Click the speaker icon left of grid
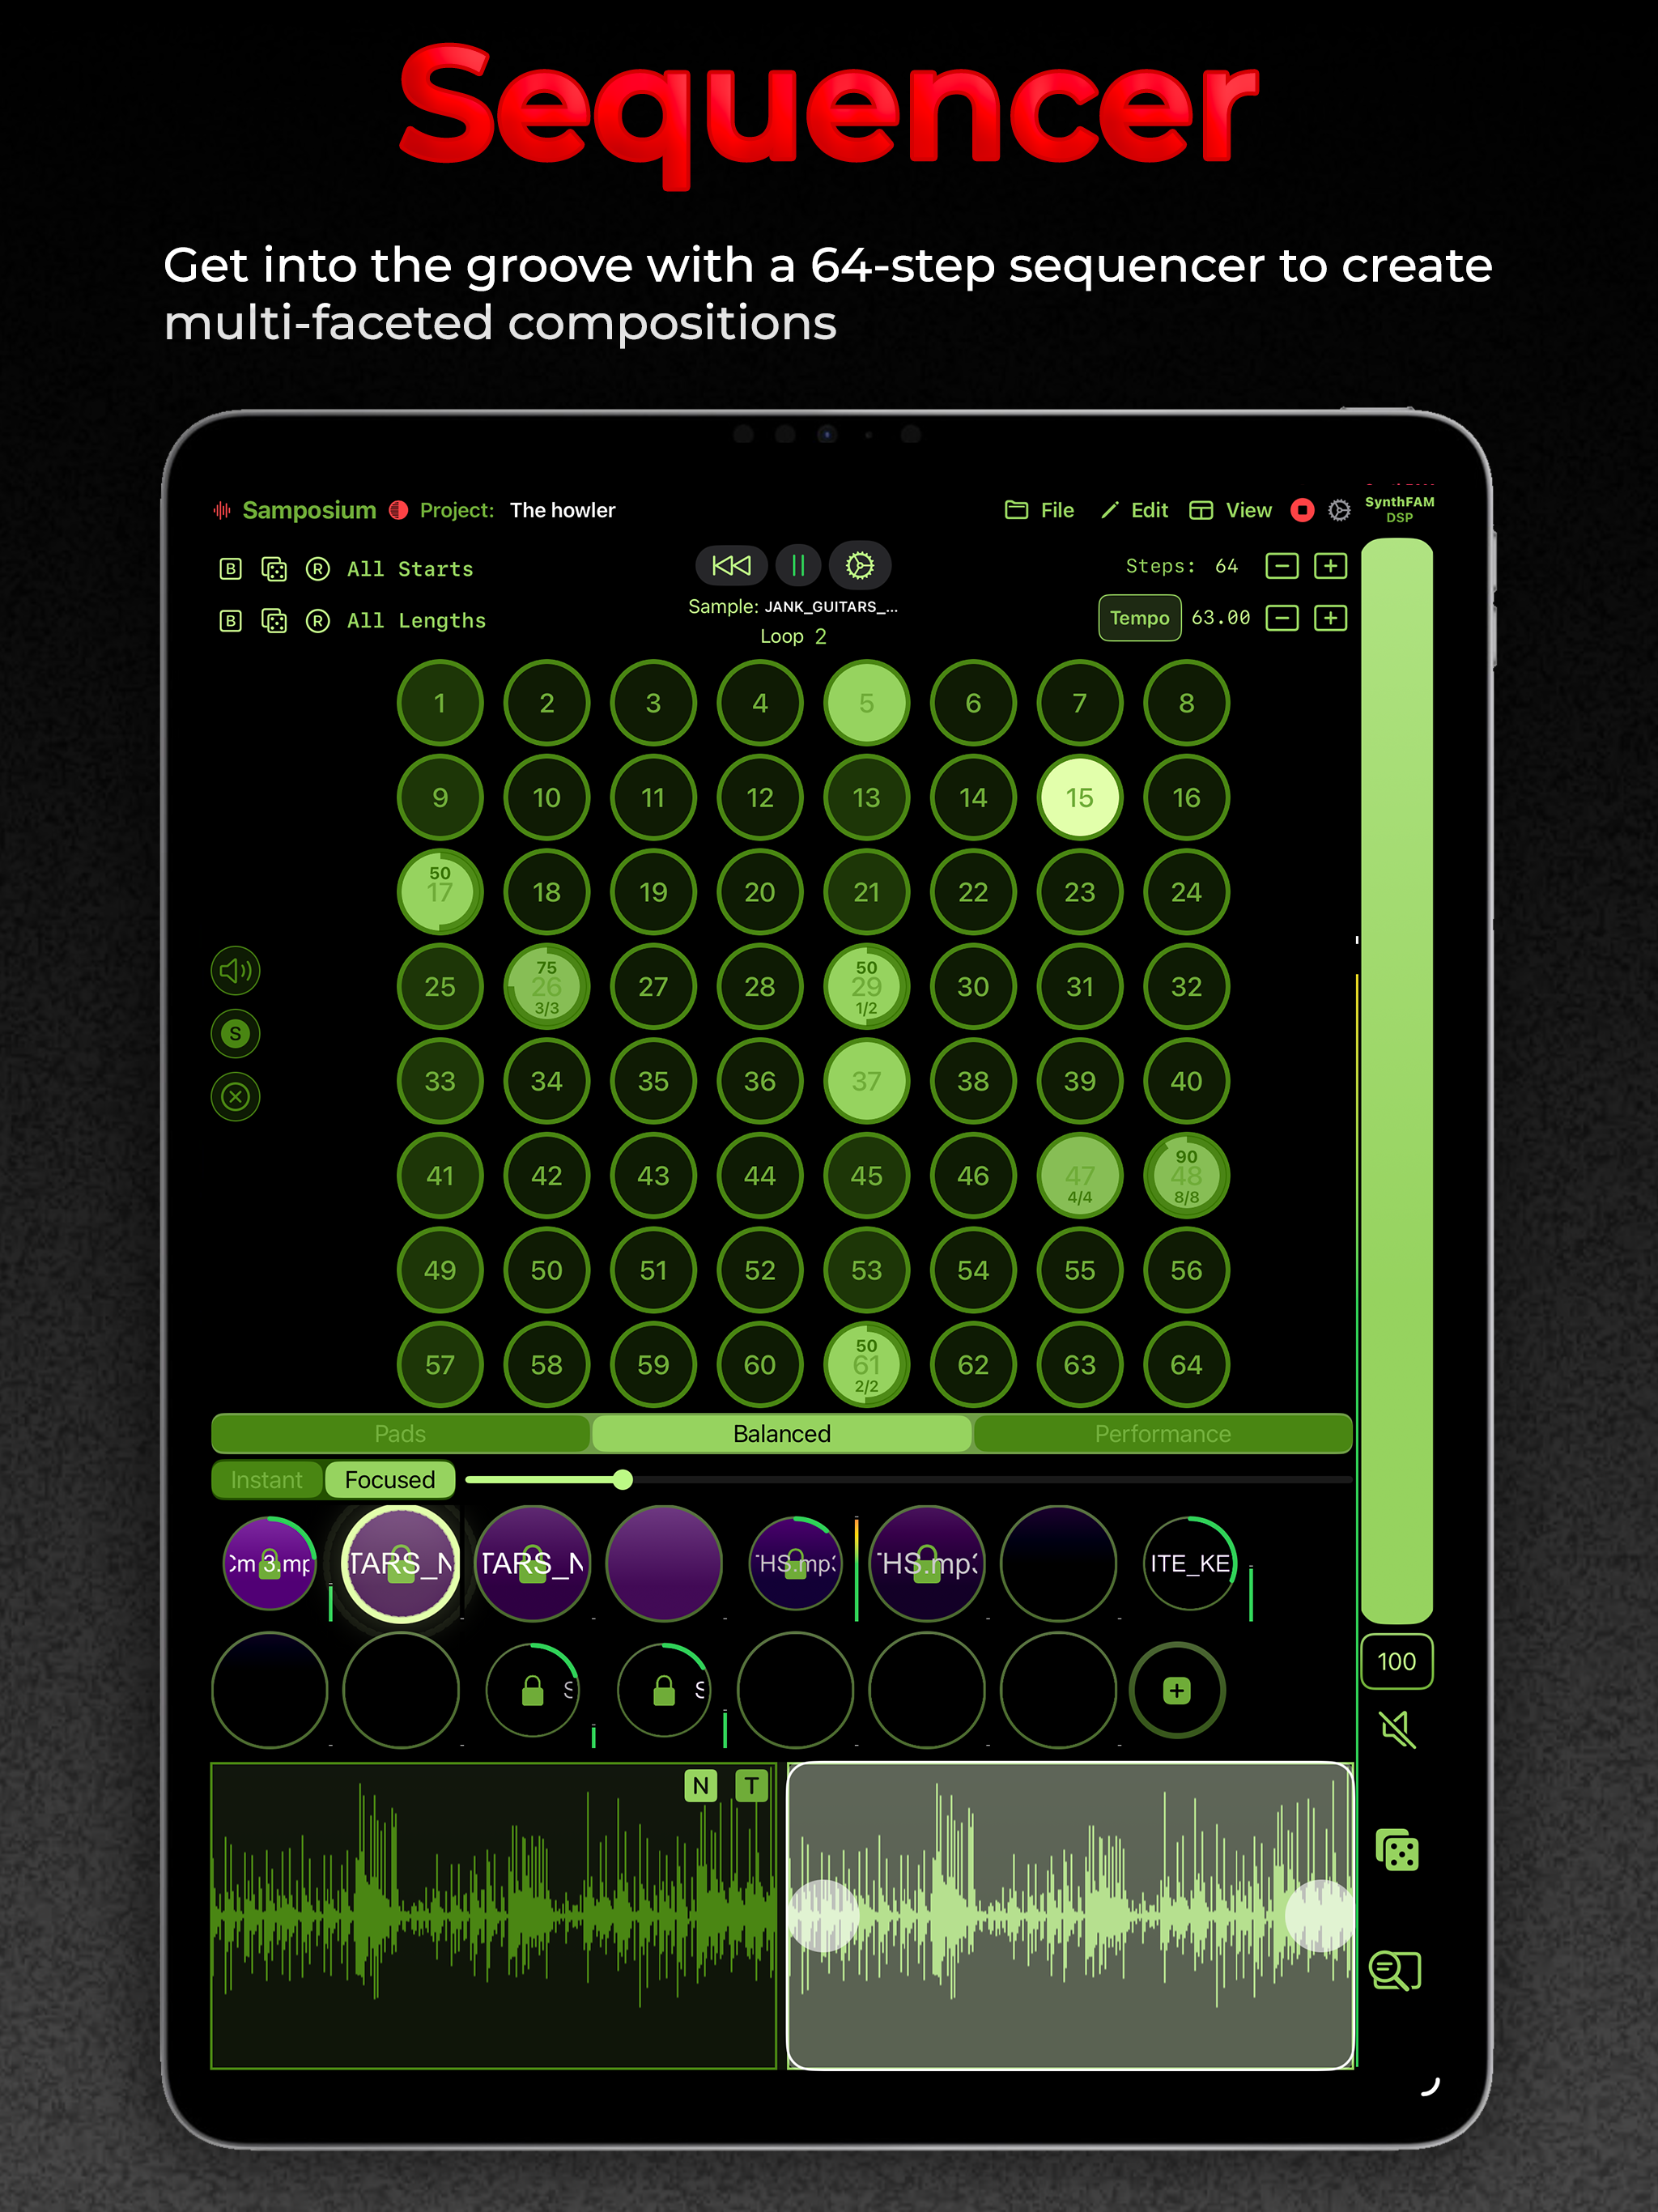1658x2212 pixels. (x=236, y=971)
